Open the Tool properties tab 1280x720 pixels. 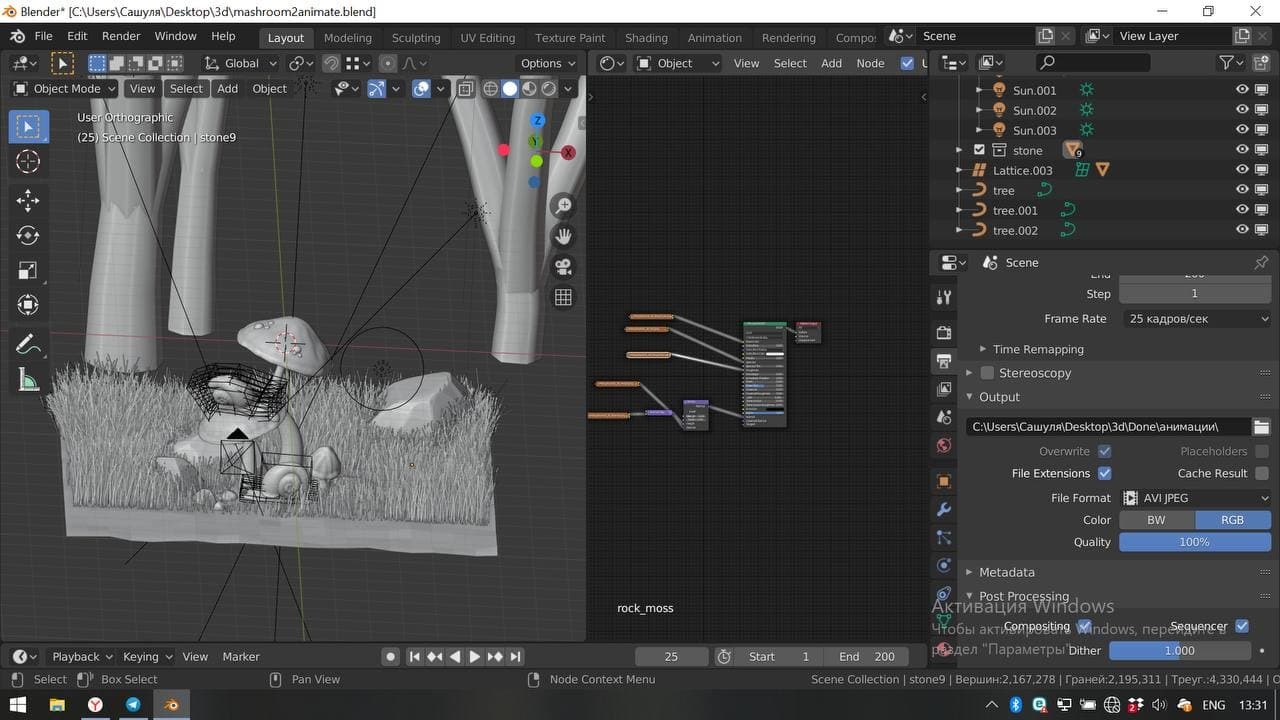click(x=944, y=297)
